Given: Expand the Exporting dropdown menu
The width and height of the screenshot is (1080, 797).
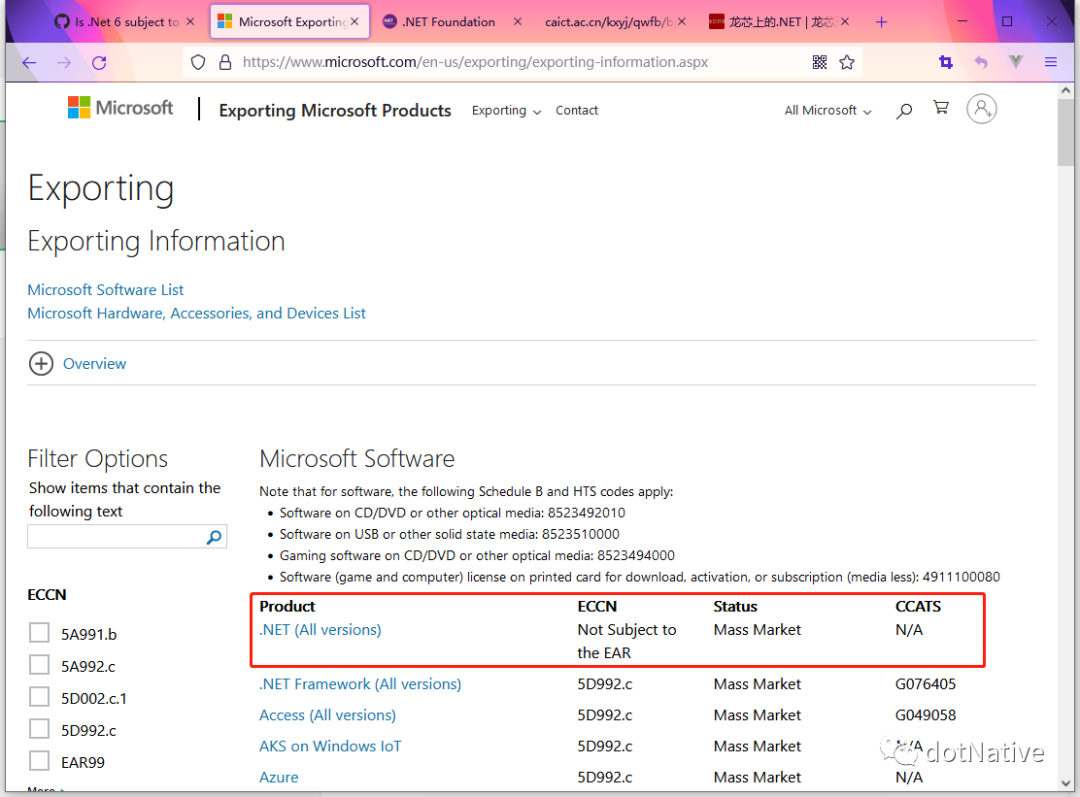Looking at the screenshot, I should pyautogui.click(x=506, y=110).
